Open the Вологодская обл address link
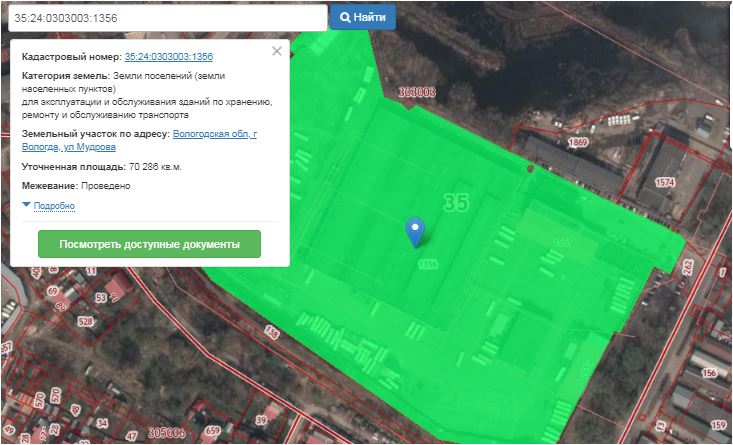733x445 pixels. 214,133
